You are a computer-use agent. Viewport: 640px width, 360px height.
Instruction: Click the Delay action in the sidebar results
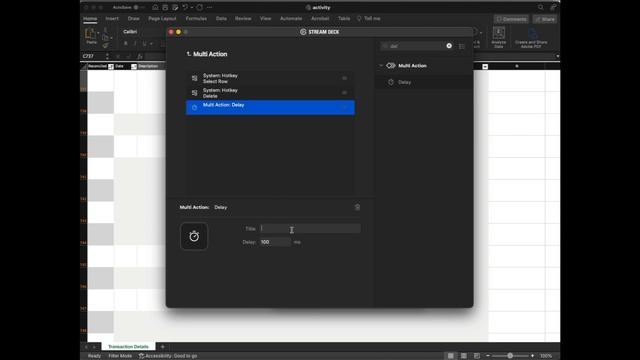[424, 82]
